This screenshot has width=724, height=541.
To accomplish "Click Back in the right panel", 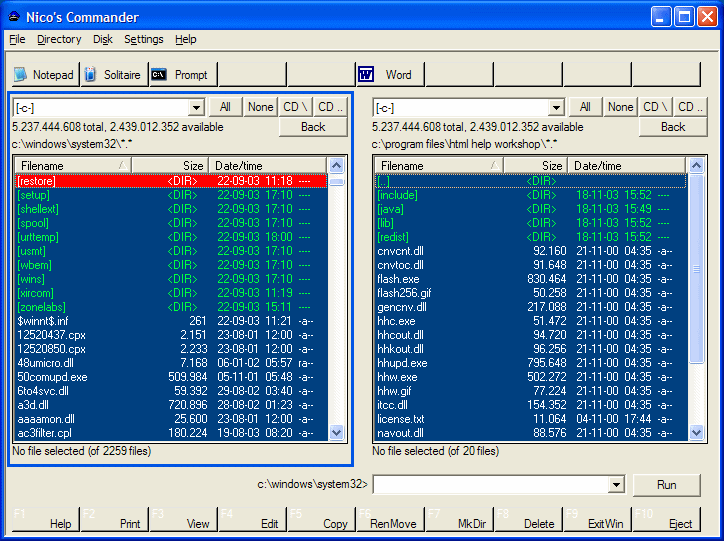I will (x=673, y=127).
